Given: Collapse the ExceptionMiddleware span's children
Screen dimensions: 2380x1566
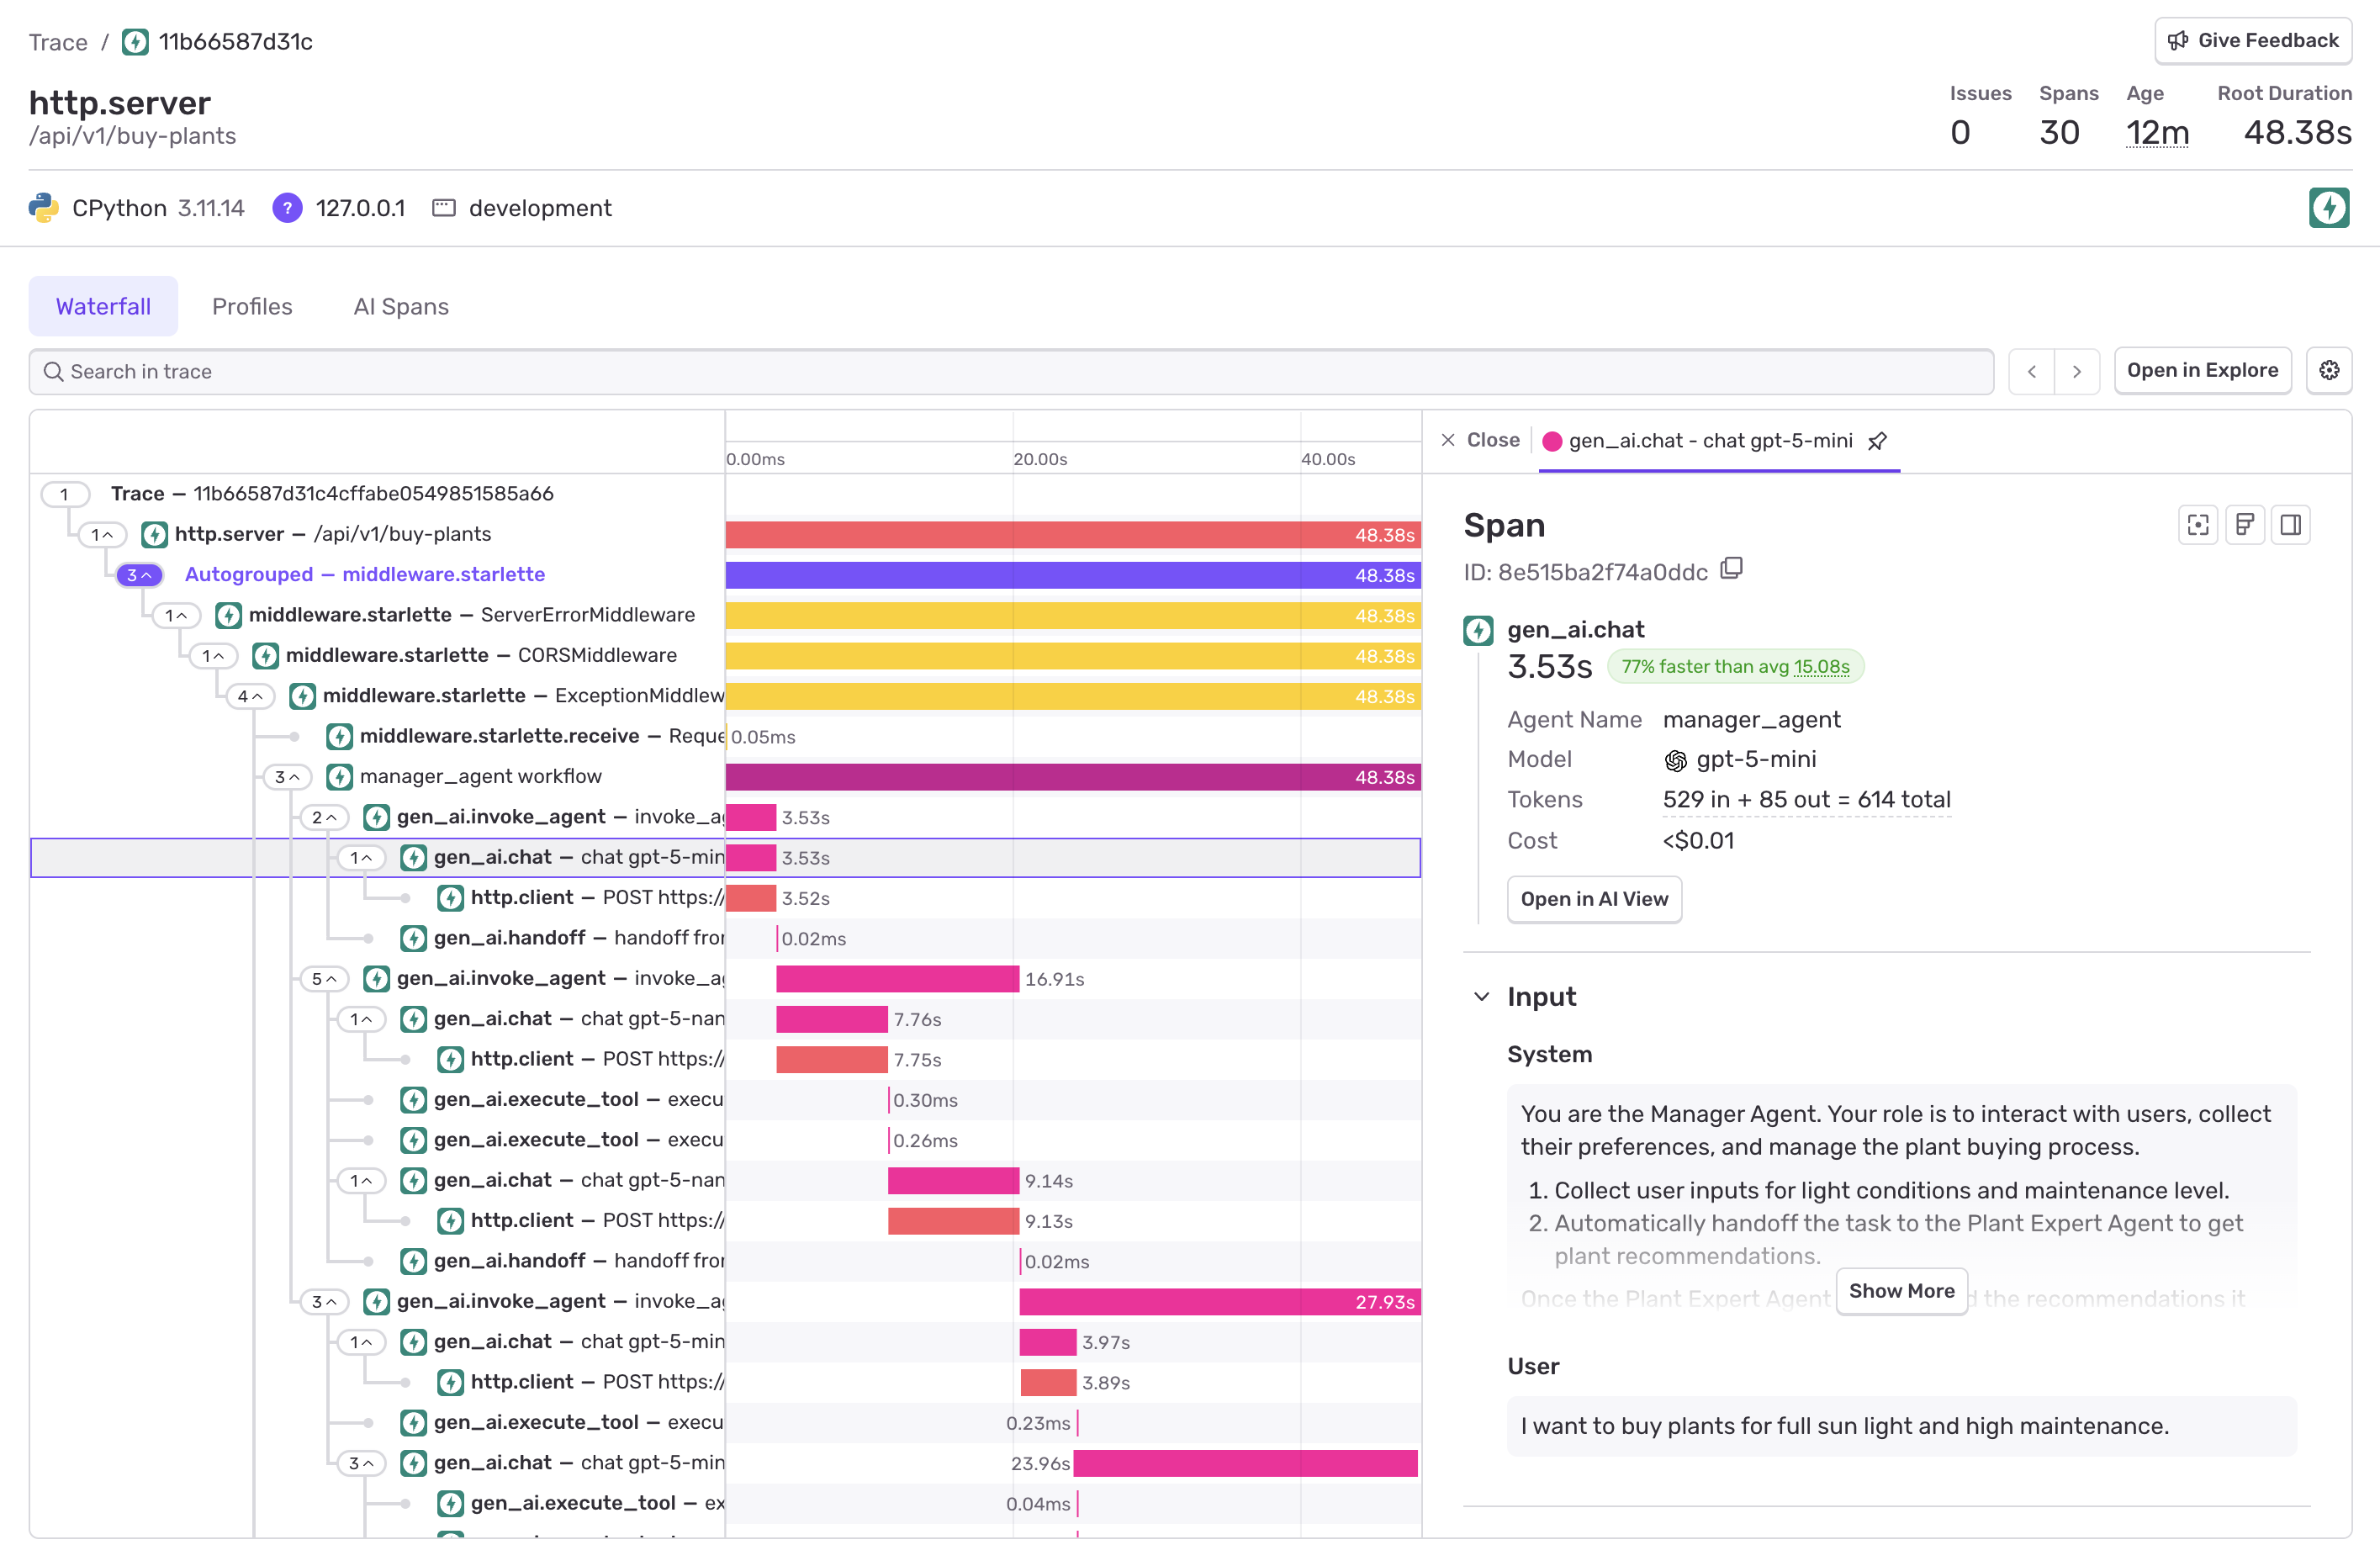Looking at the screenshot, I should click(251, 696).
